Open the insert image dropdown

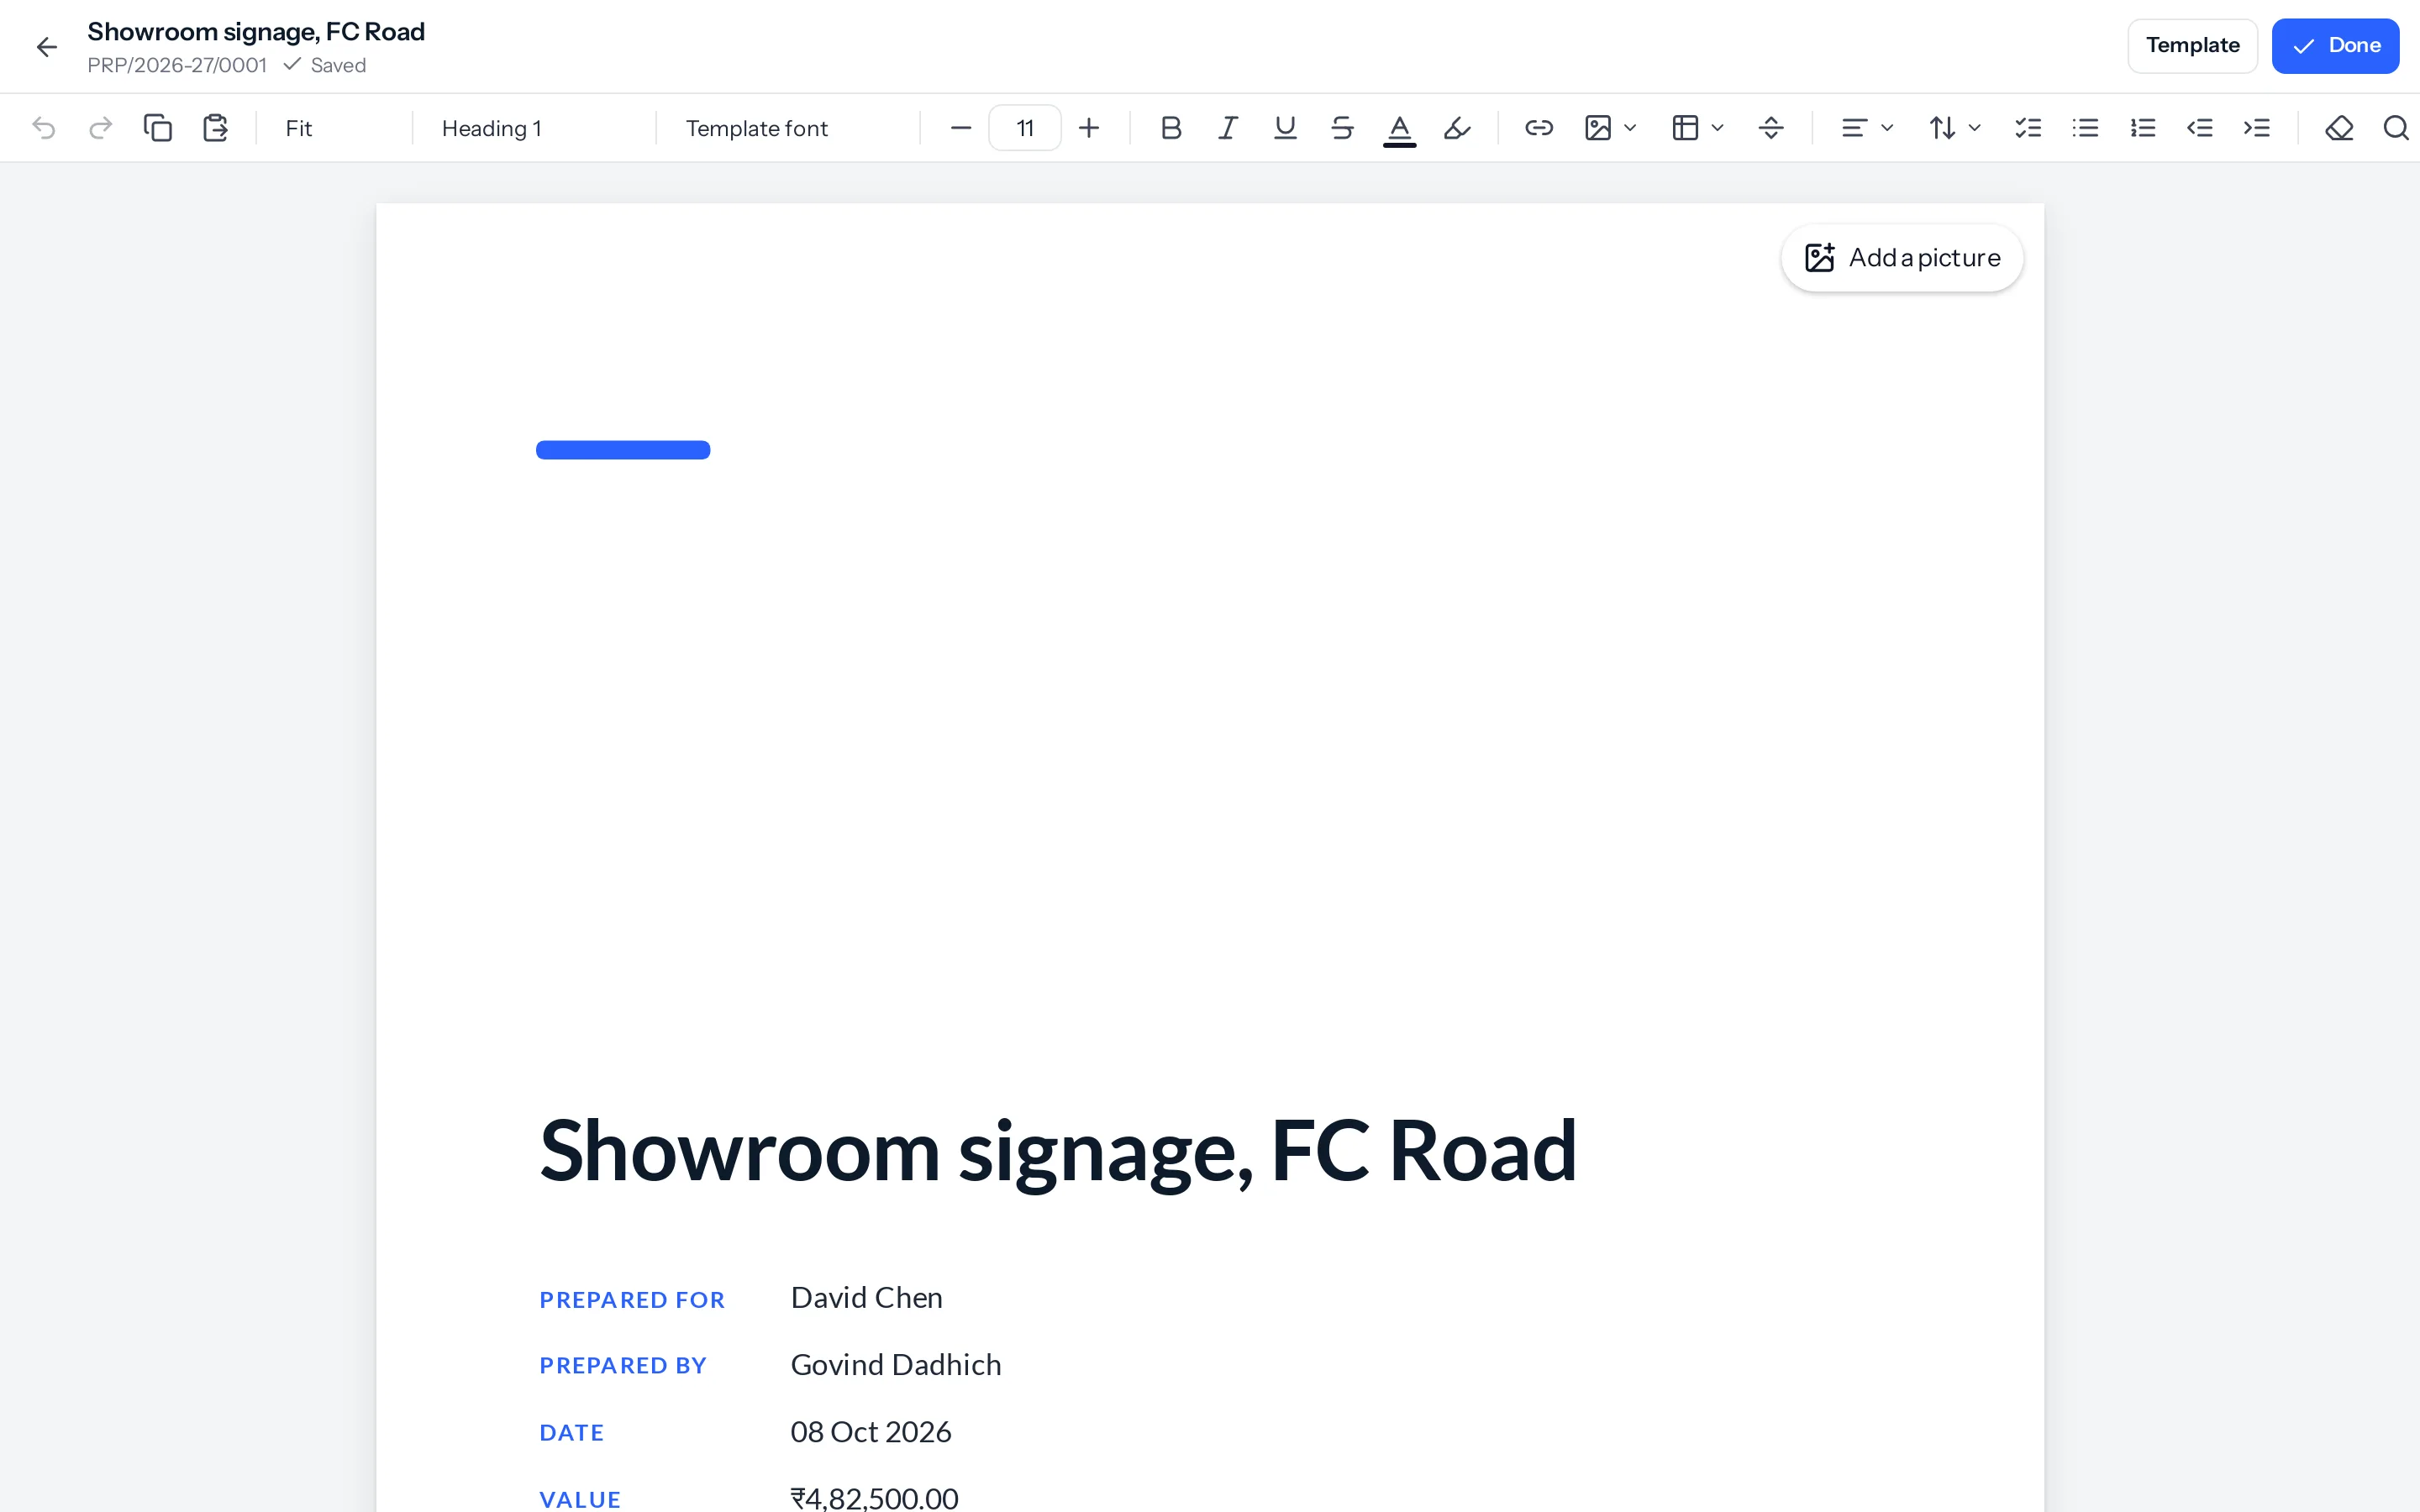1610,128
